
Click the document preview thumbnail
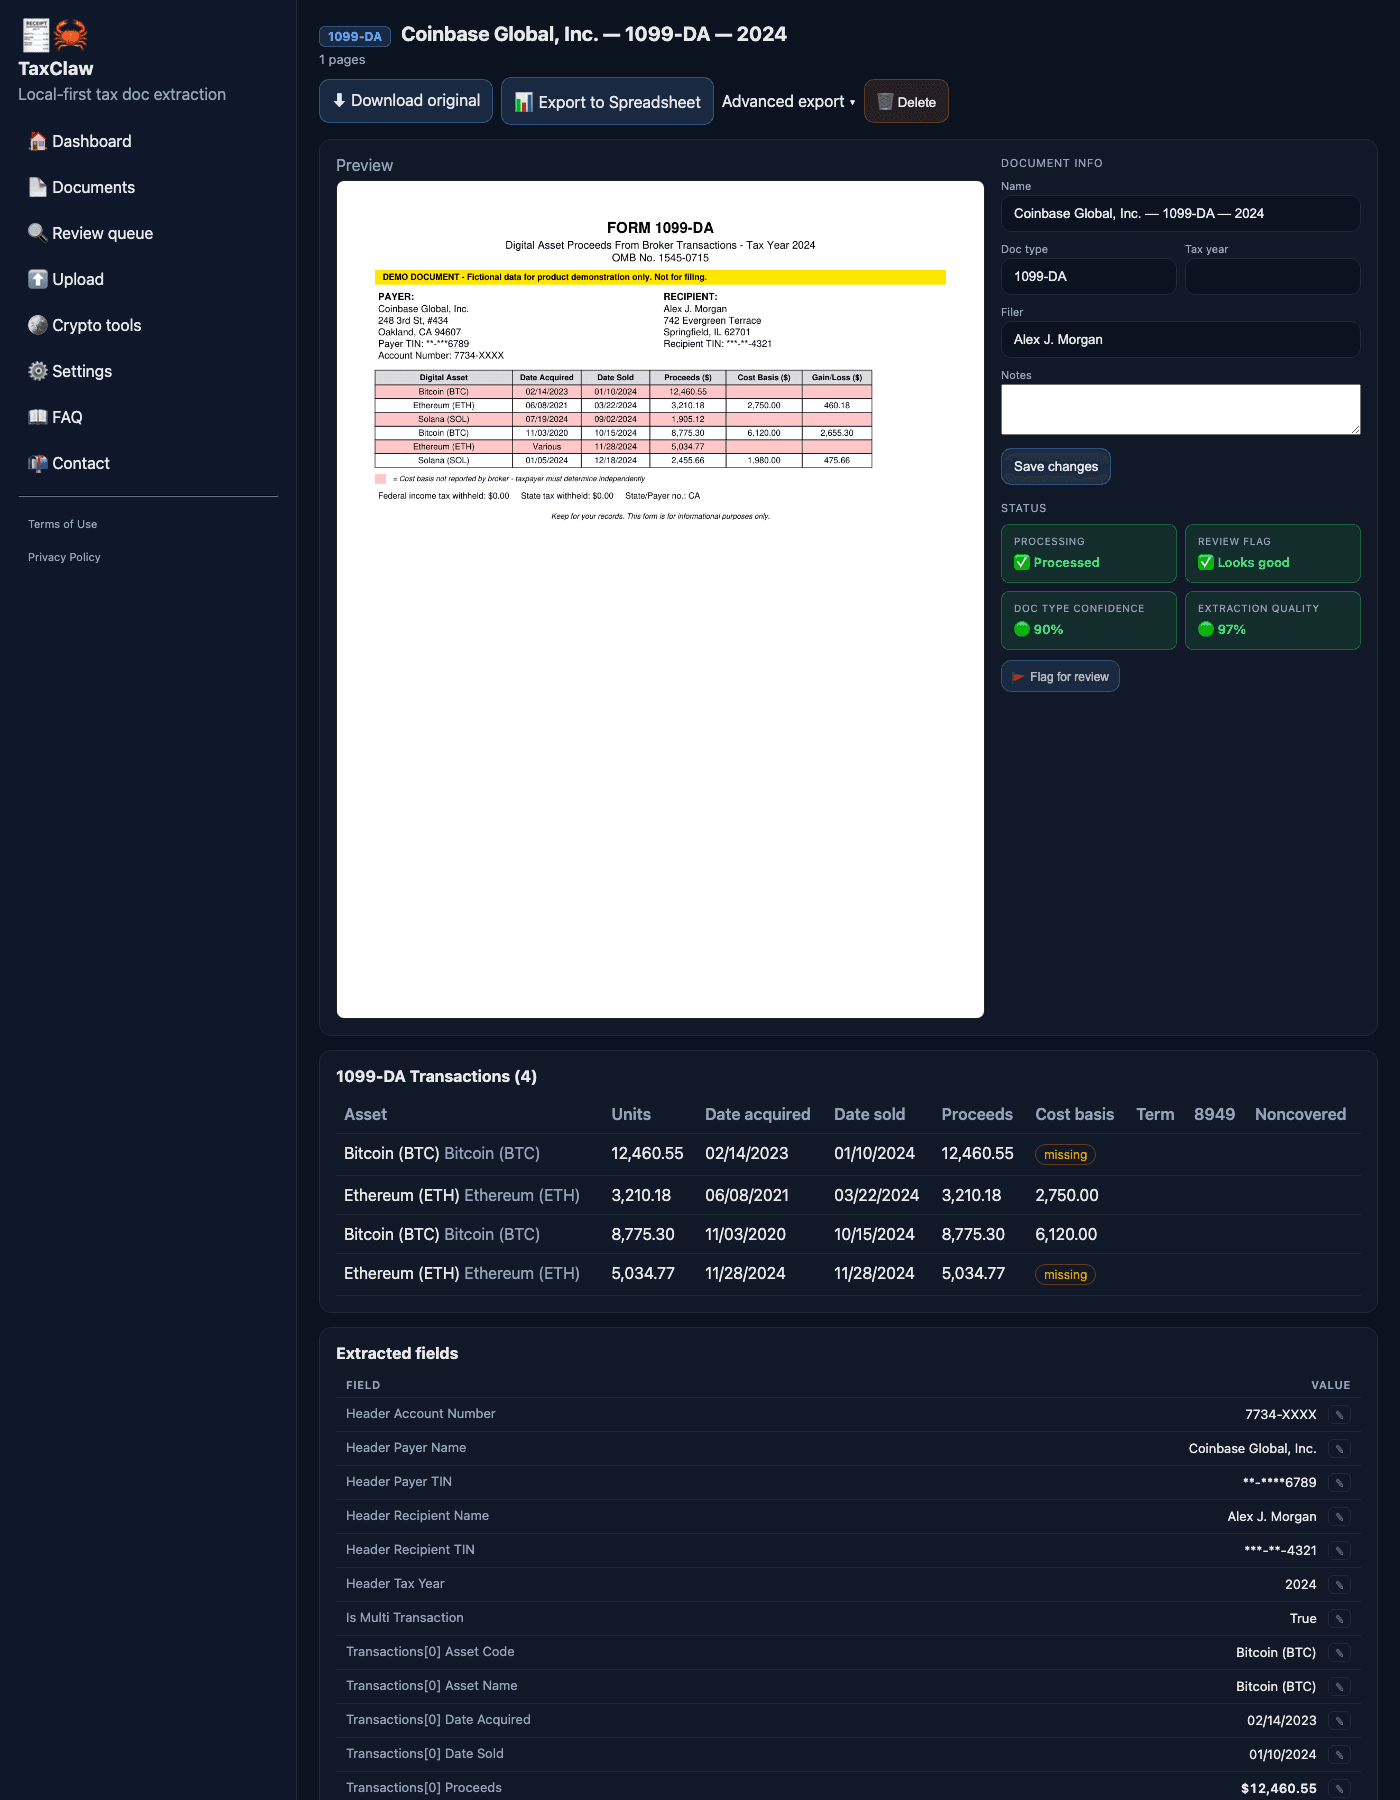tap(660, 599)
